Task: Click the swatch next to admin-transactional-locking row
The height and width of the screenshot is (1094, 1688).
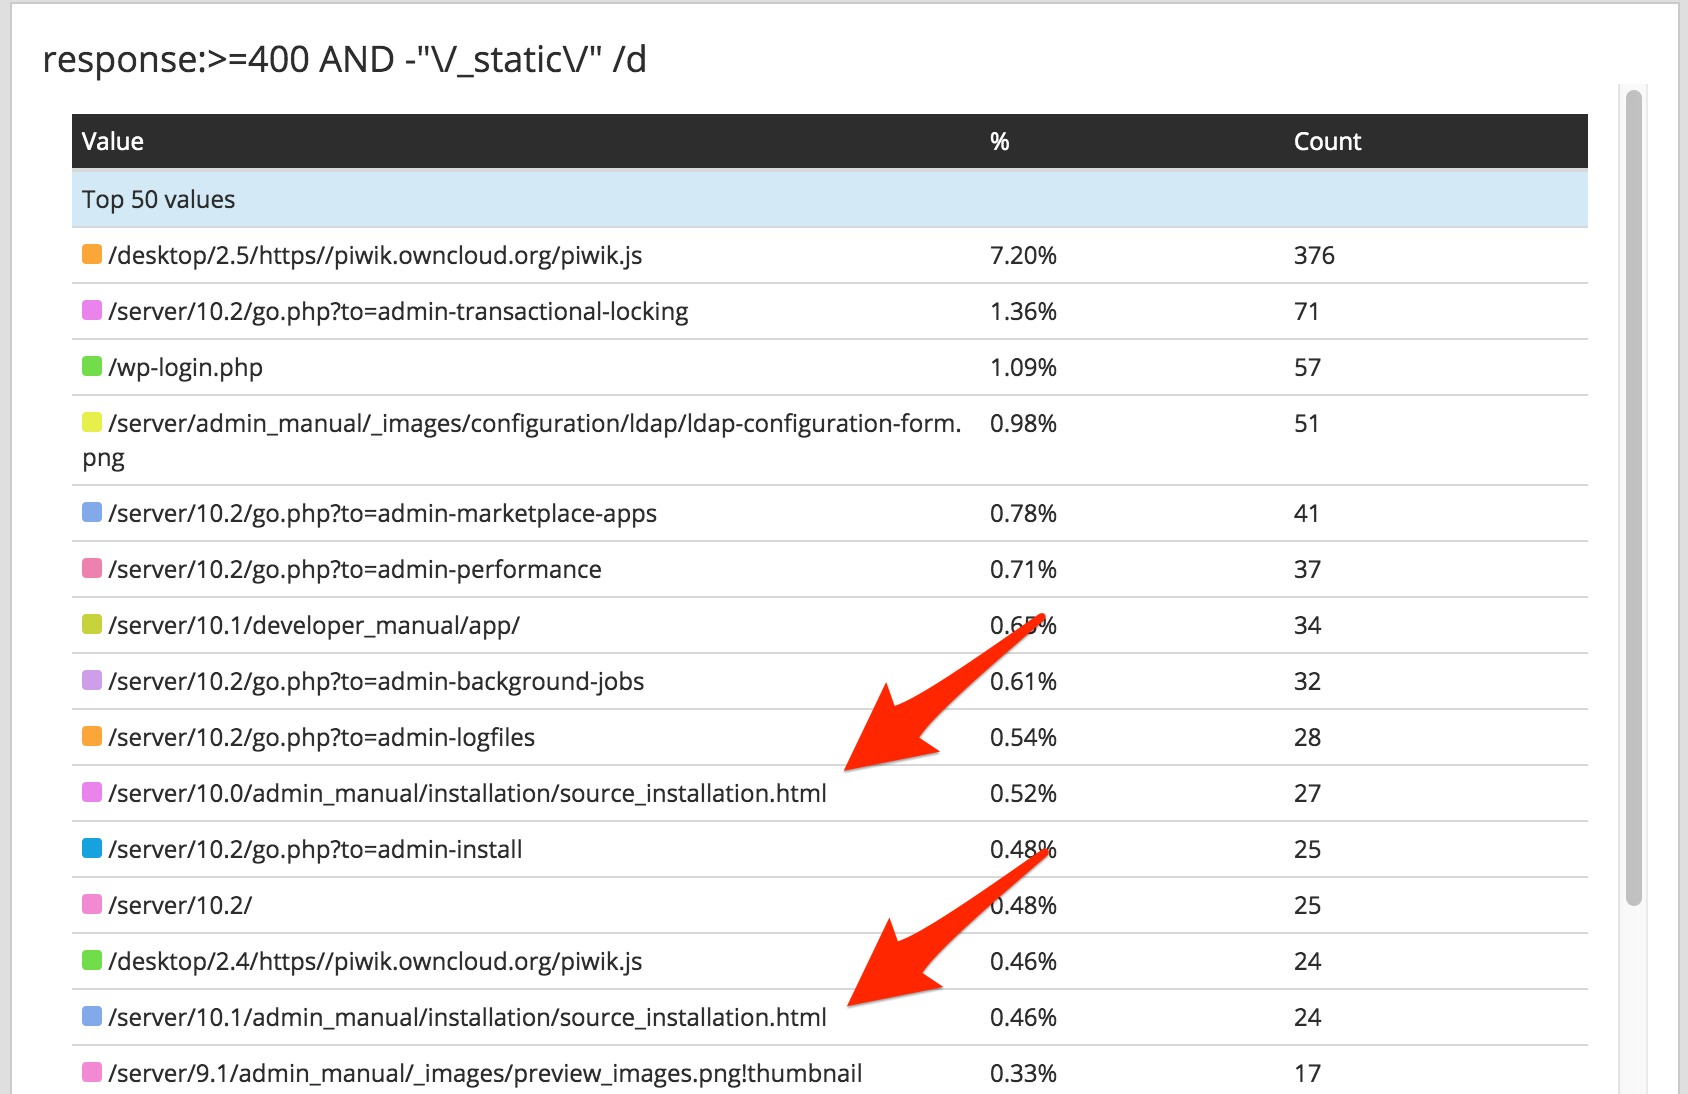Action: click(x=92, y=310)
